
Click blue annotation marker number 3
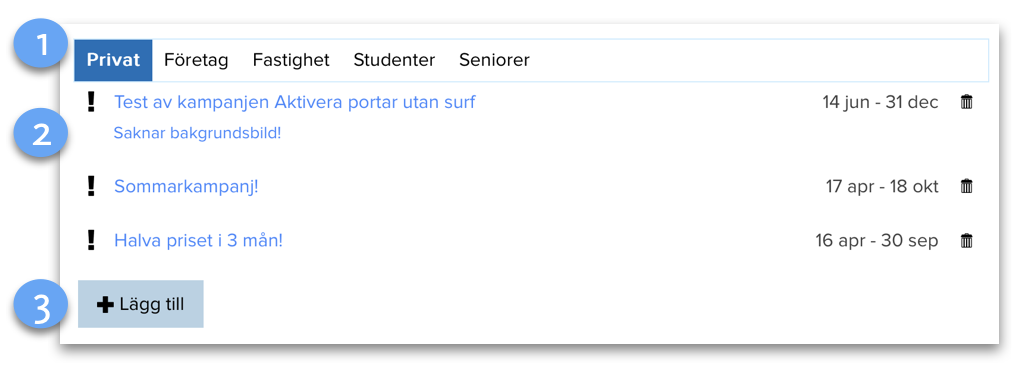(x=42, y=309)
